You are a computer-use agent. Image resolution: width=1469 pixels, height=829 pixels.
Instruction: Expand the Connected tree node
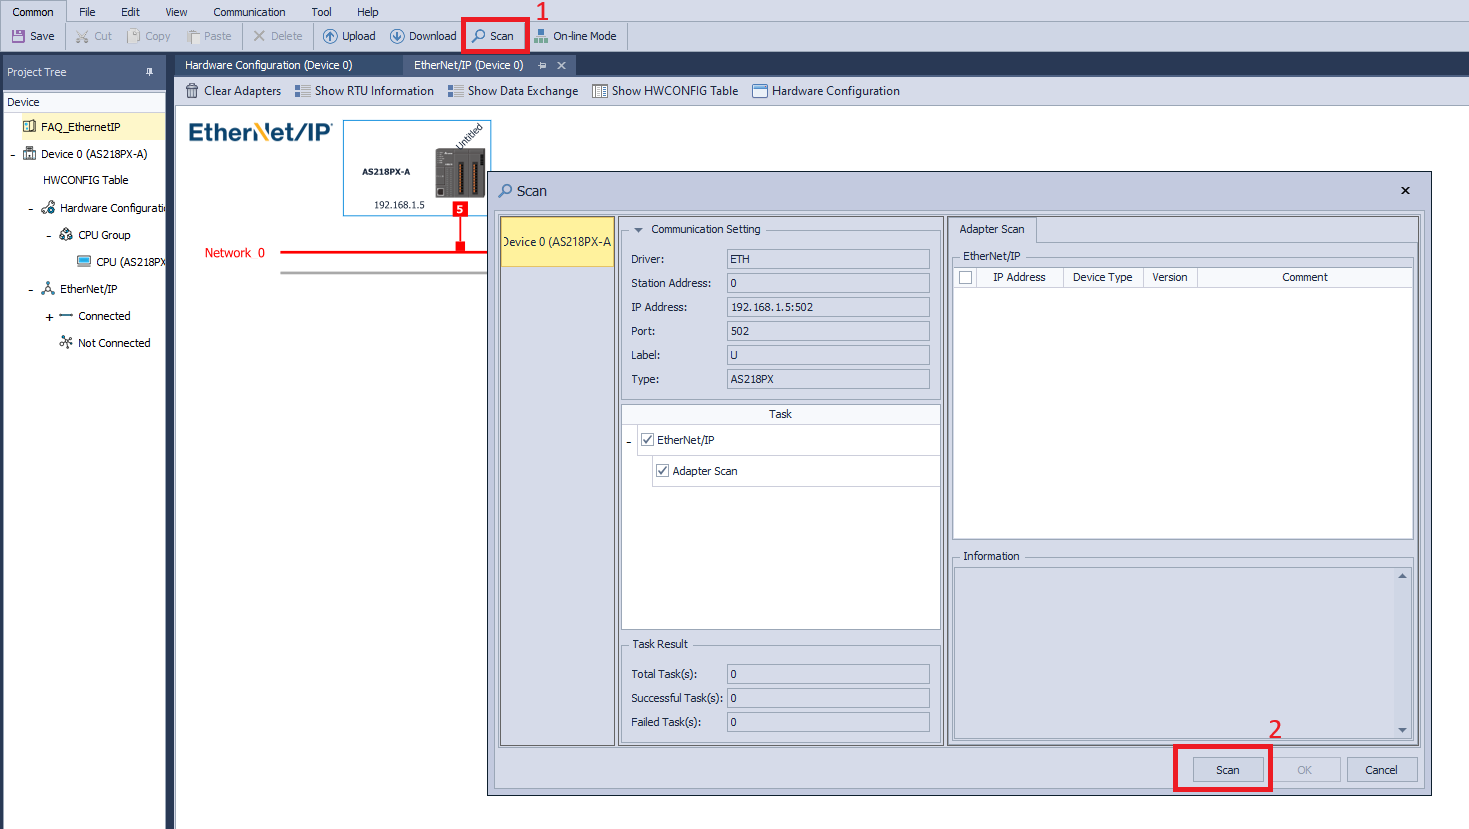coord(49,317)
